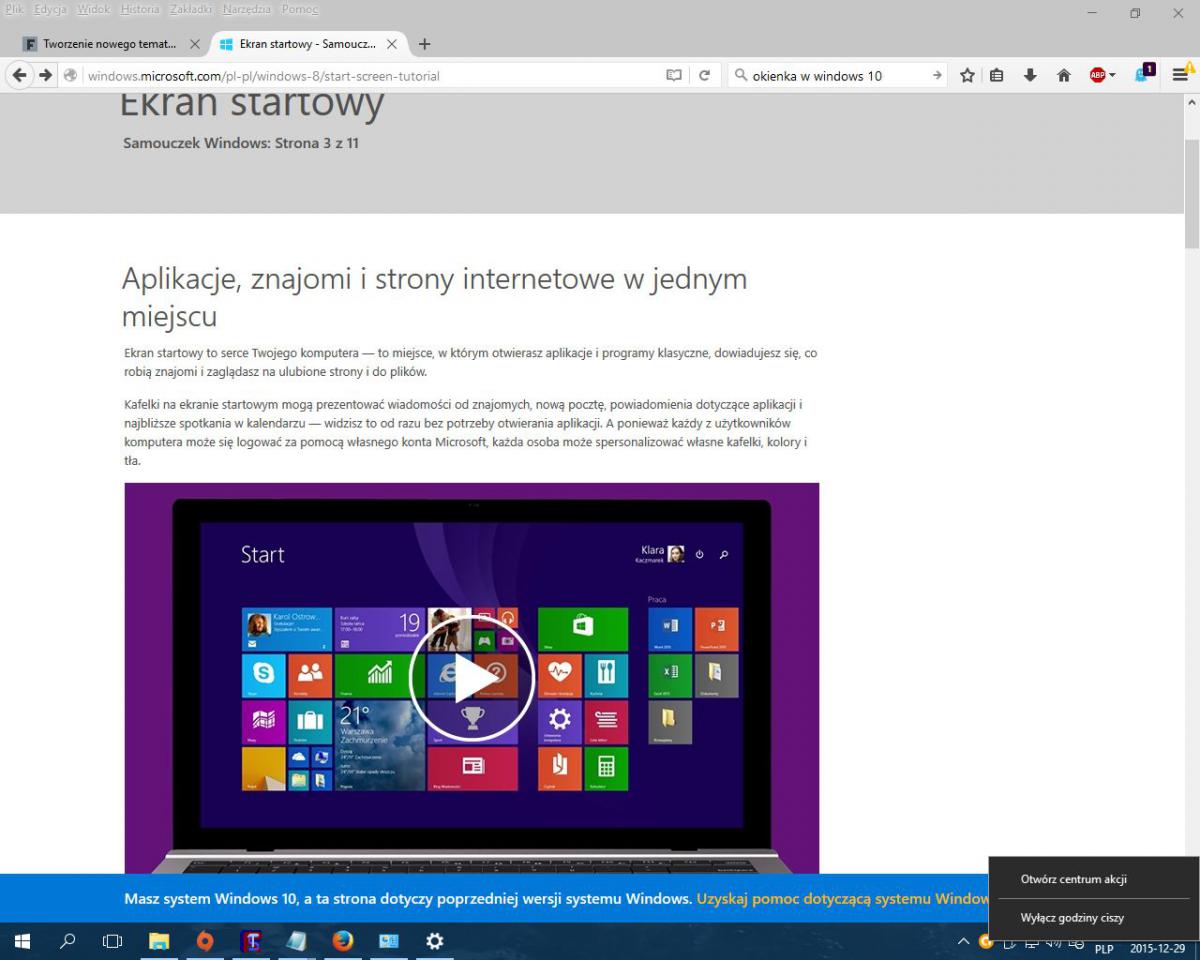Screen dimensions: 1200x960
Task: Click the taskbar date 2015-12-29
Action: (x=1156, y=949)
